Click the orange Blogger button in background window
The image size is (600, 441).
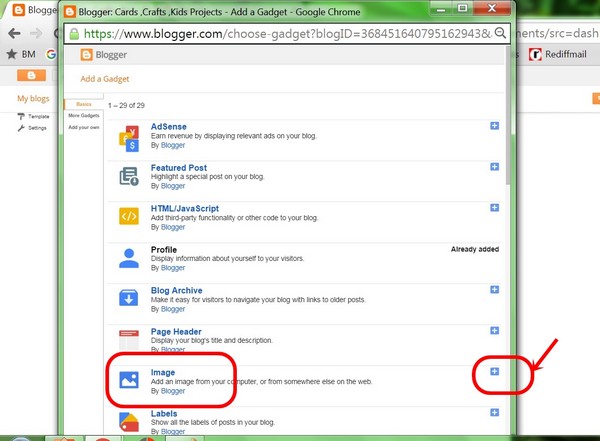pos(31,75)
